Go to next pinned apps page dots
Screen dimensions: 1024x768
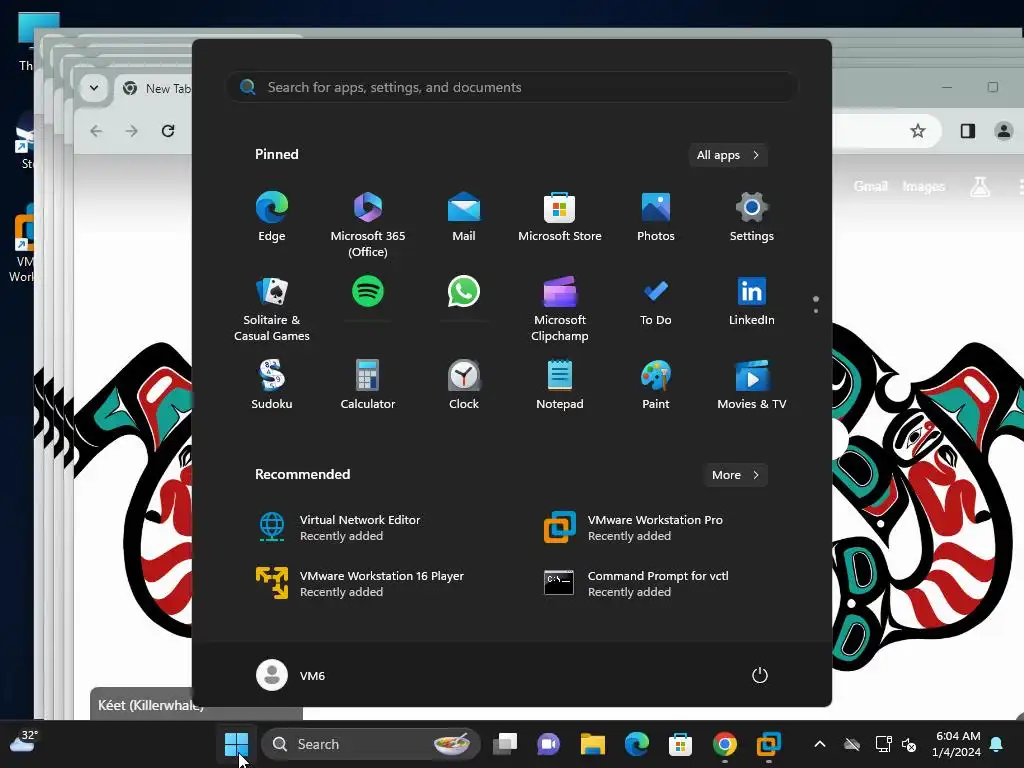[x=816, y=304]
